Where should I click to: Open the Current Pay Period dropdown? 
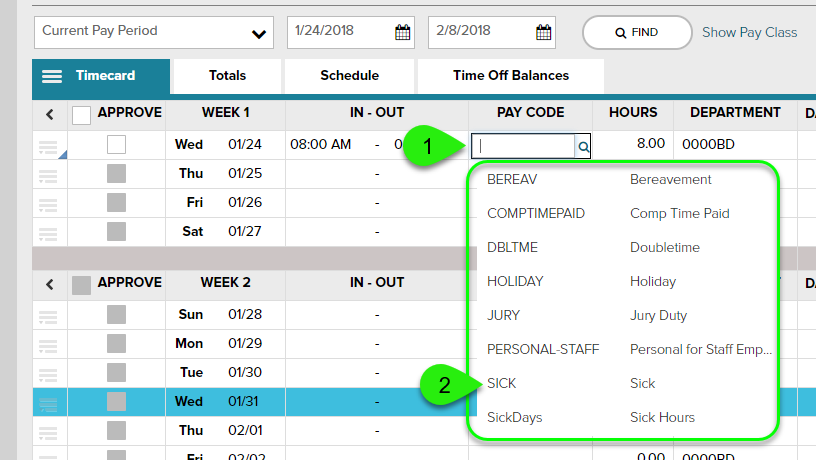pos(154,32)
